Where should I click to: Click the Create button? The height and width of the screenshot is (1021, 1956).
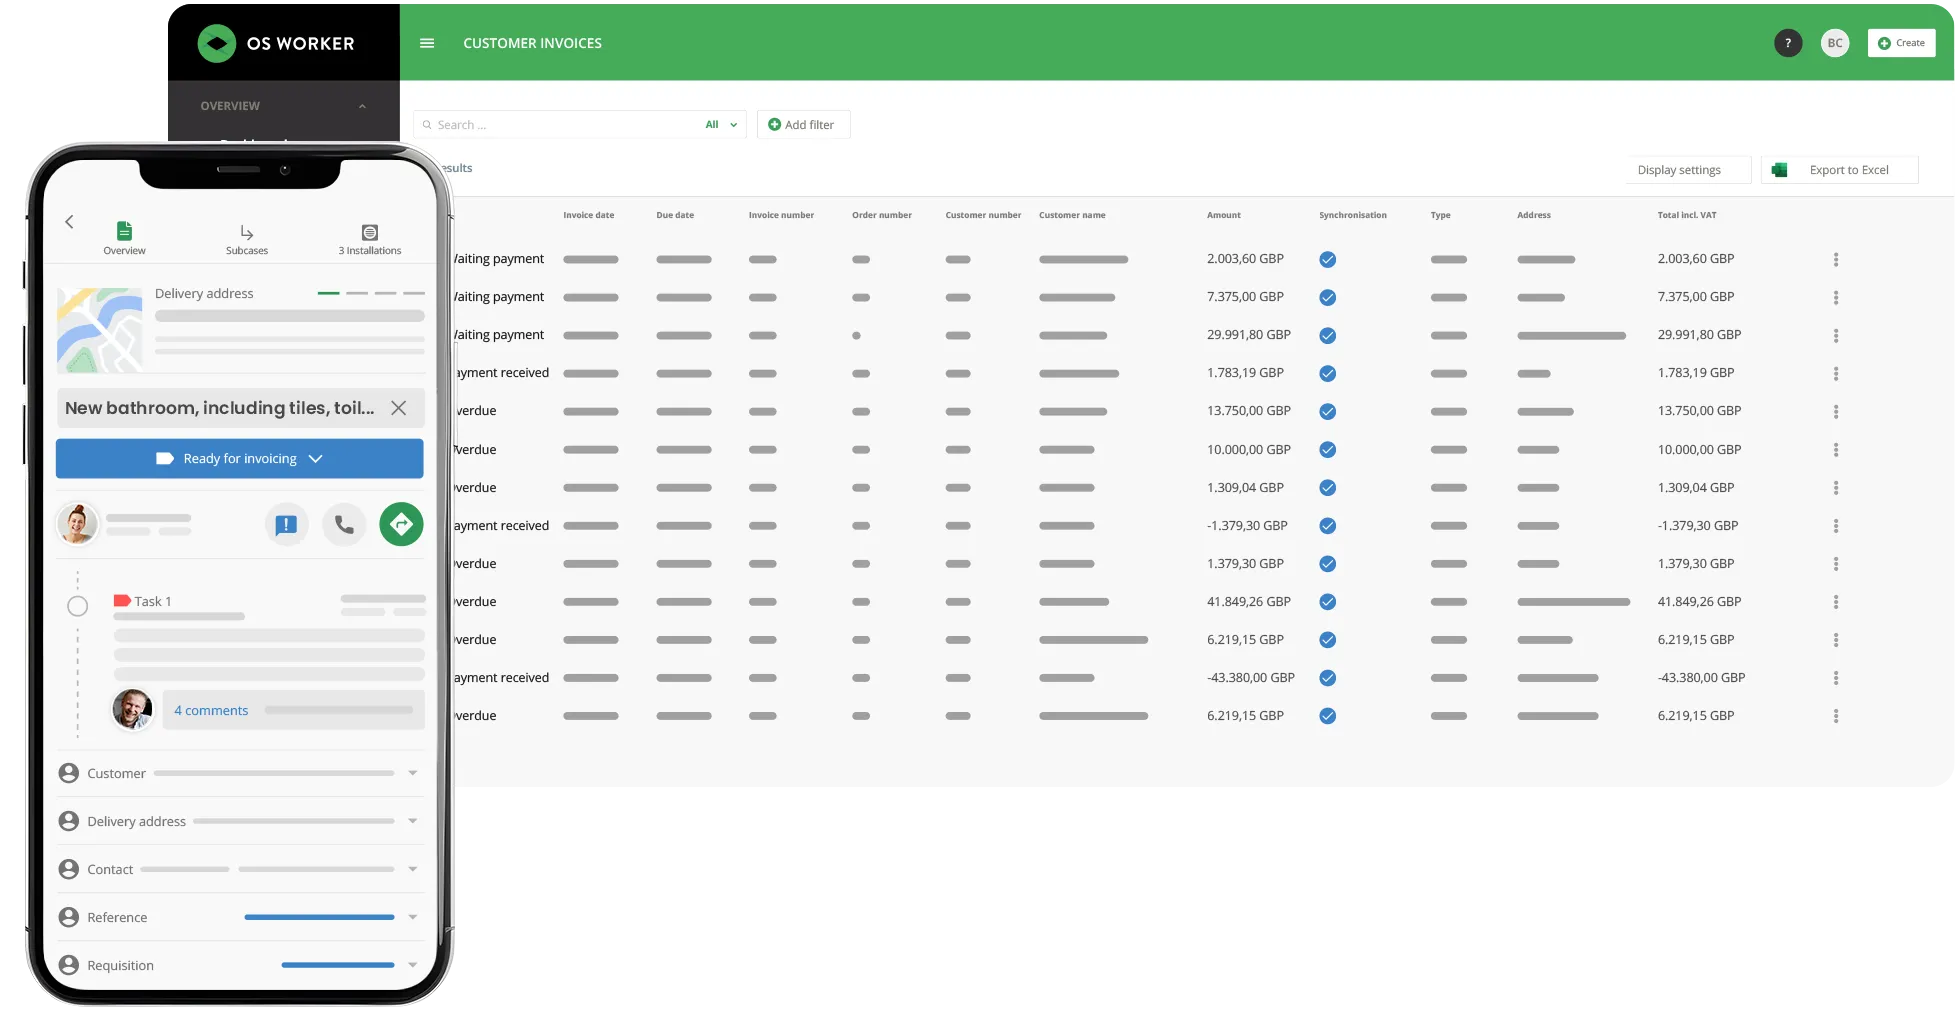pyautogui.click(x=1901, y=43)
